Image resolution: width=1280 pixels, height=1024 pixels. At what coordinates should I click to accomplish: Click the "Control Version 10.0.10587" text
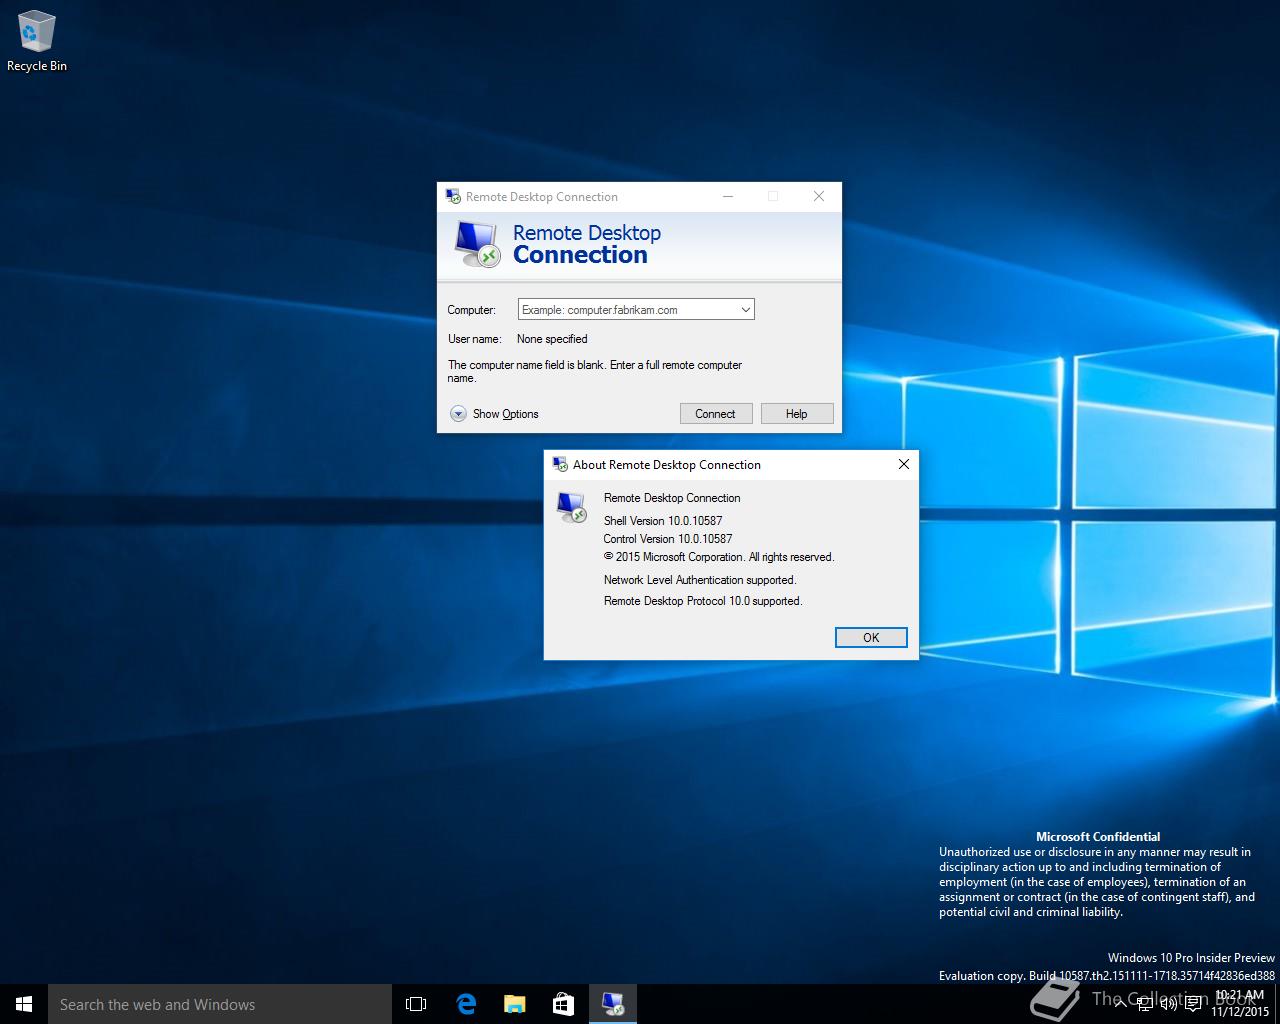[668, 539]
